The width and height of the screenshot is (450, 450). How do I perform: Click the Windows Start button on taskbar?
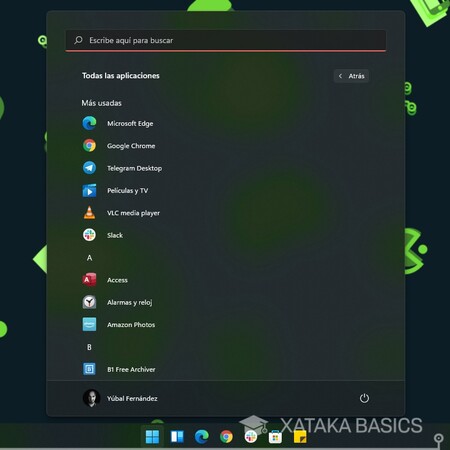click(x=152, y=436)
